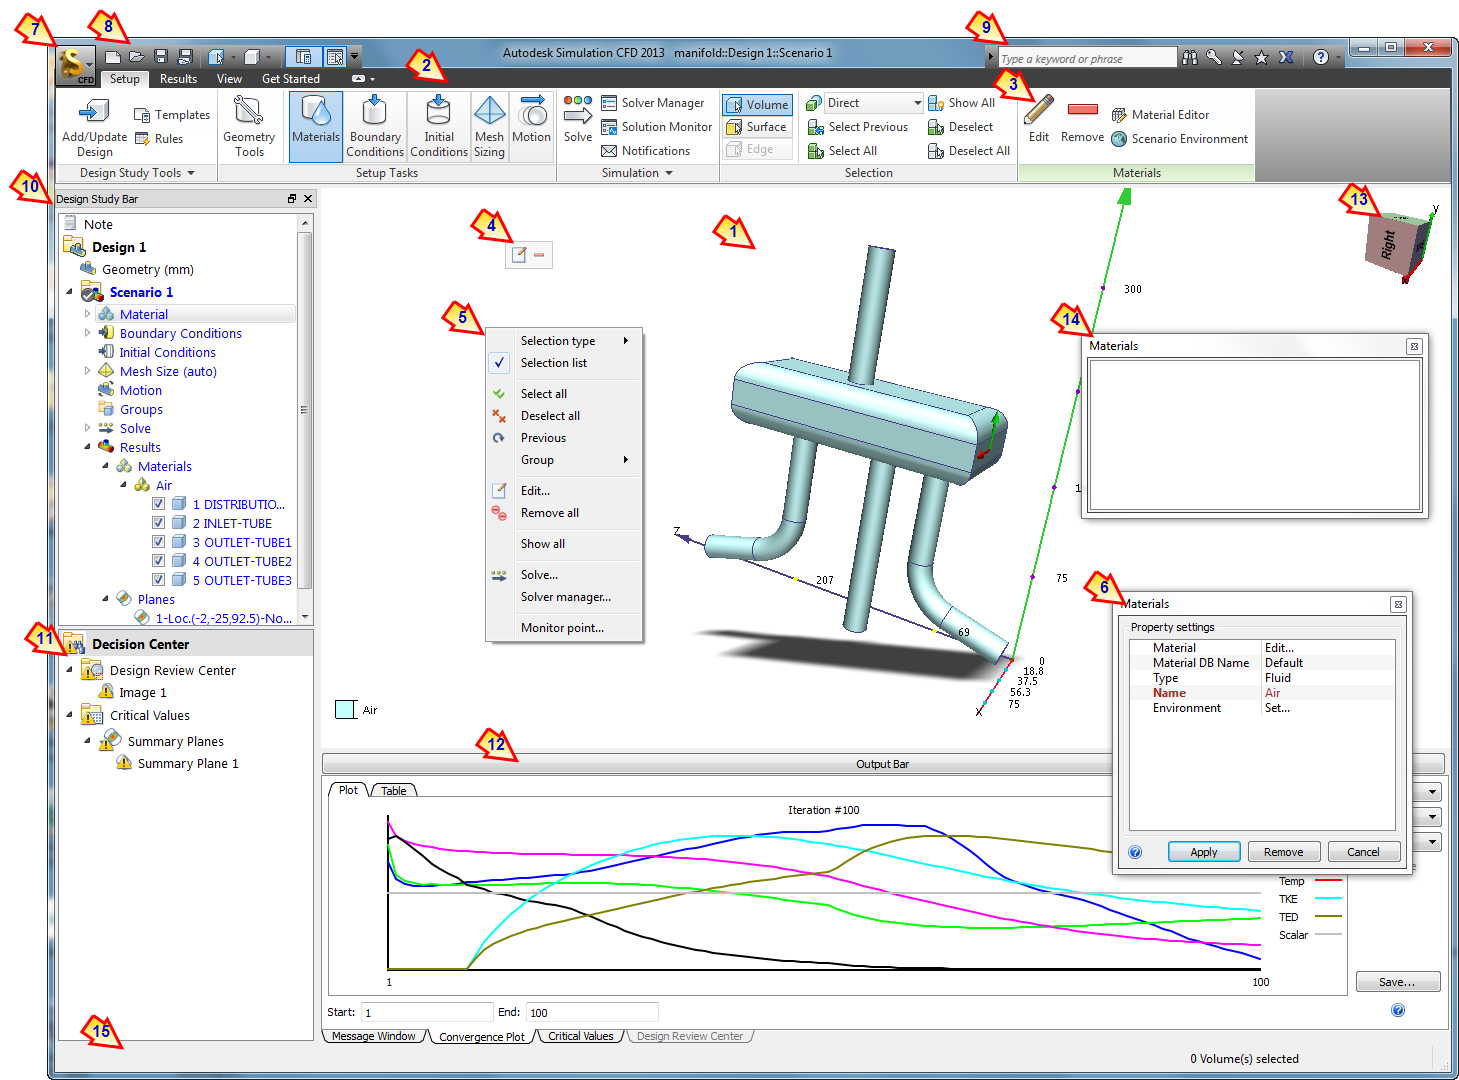Open Mesh Sizing task
This screenshot has height=1080, width=1459.
point(489,127)
